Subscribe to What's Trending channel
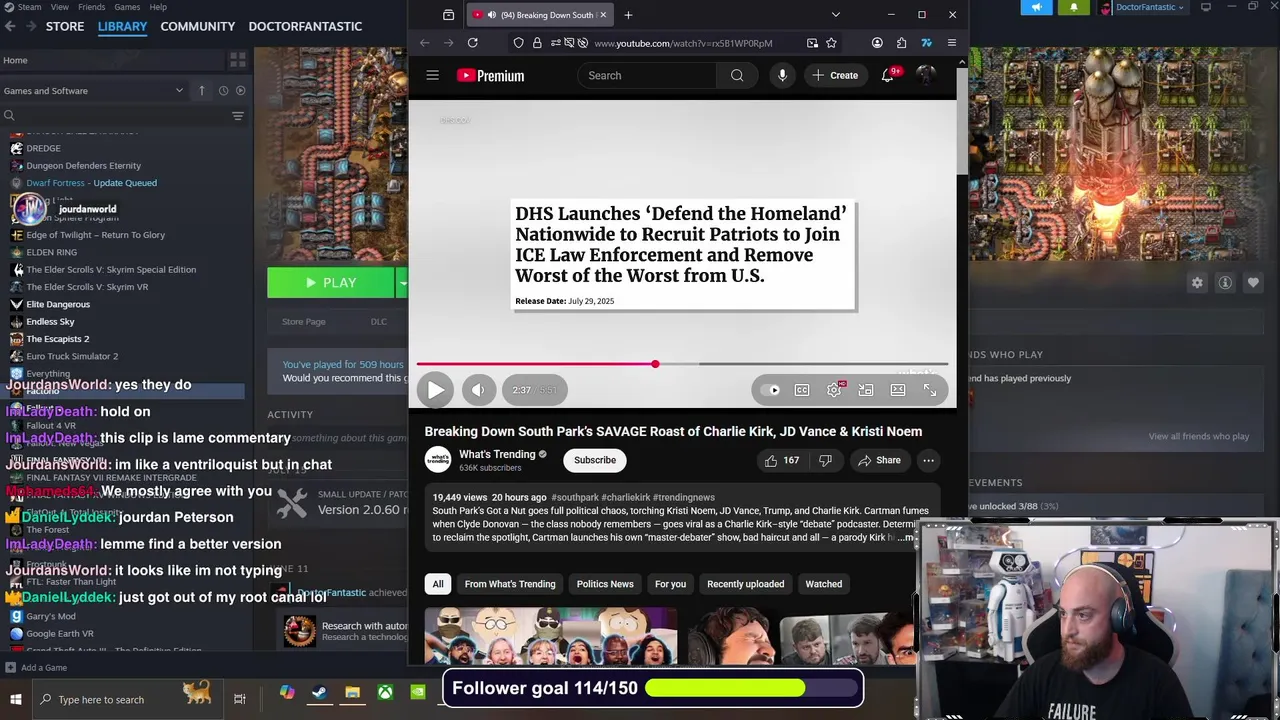 point(595,460)
